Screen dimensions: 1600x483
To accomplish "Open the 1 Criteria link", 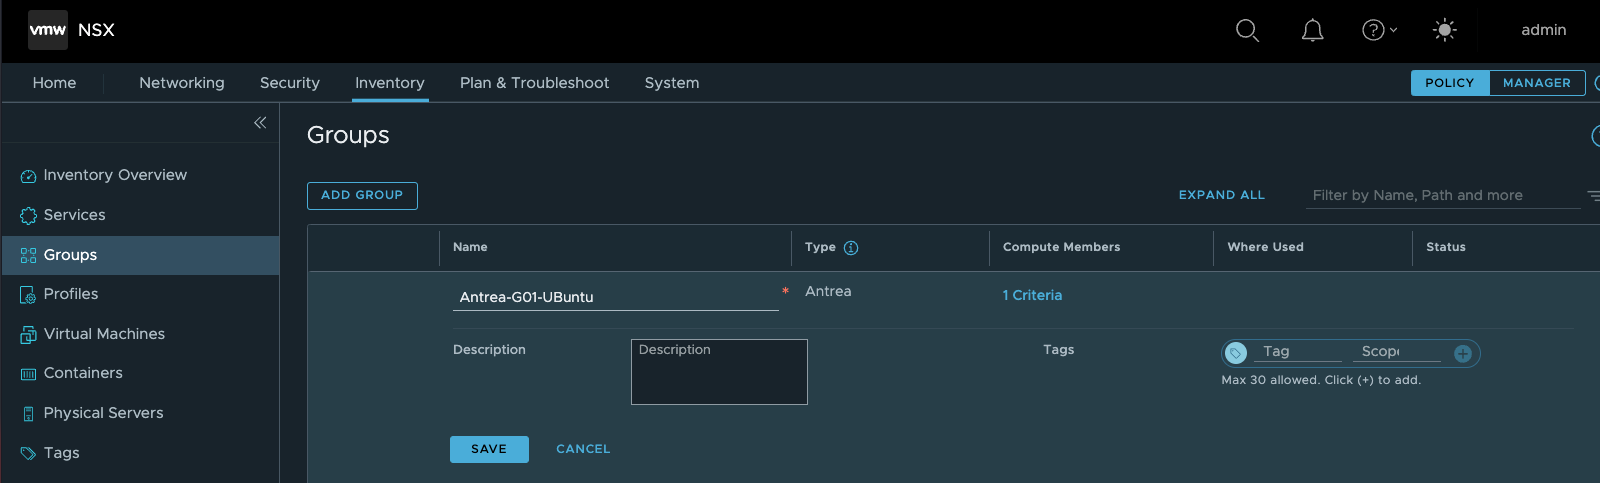I will coord(1032,296).
